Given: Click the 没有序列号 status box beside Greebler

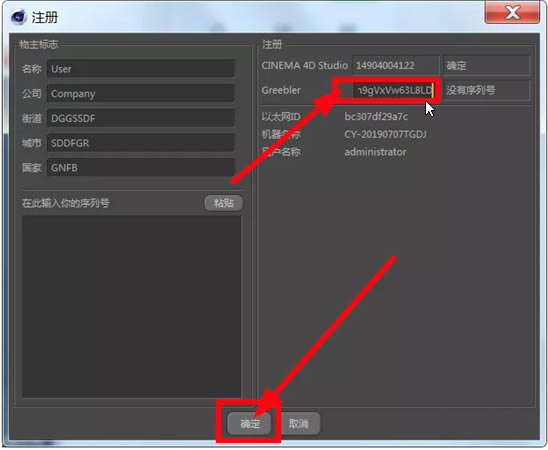Looking at the screenshot, I should (x=487, y=90).
